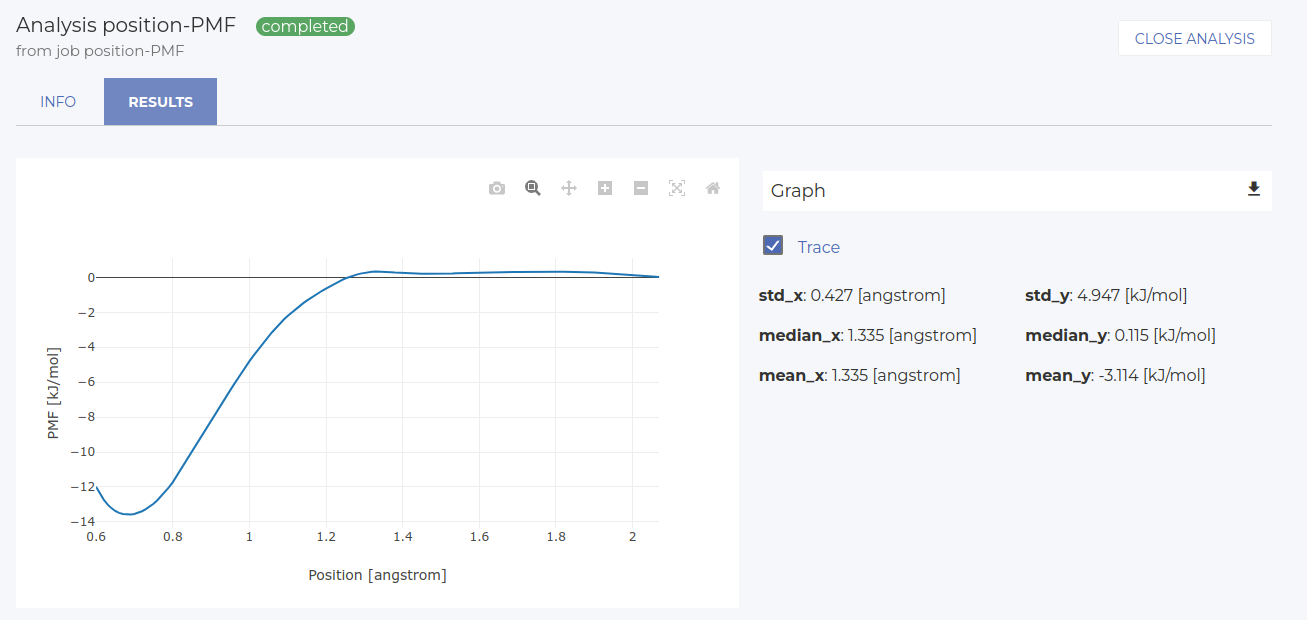
Task: Reset axes with the home icon
Action: [x=713, y=188]
